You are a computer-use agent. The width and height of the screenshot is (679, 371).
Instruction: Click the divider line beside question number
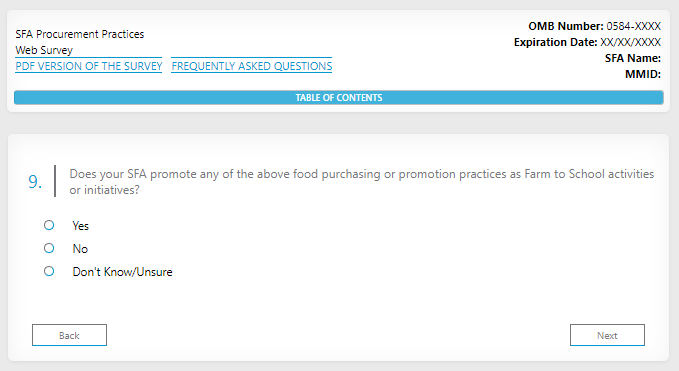tap(55, 181)
